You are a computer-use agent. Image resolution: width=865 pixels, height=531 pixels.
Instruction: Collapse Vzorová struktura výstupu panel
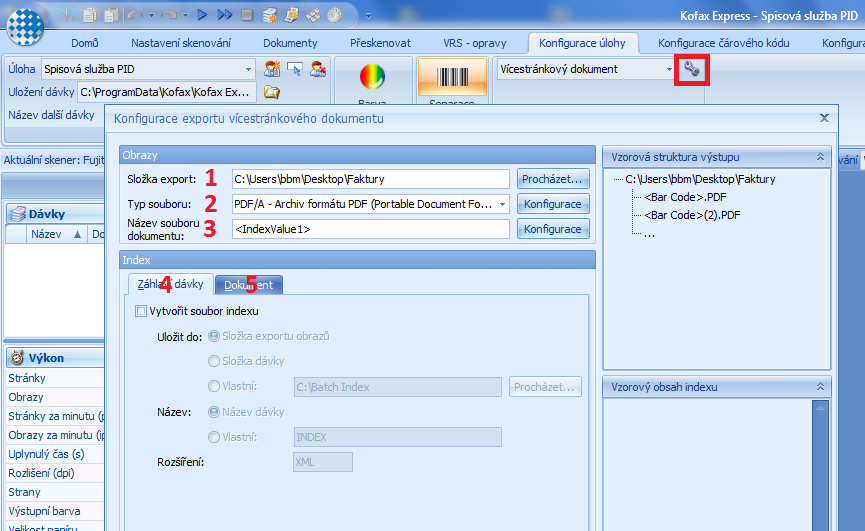pos(820,157)
